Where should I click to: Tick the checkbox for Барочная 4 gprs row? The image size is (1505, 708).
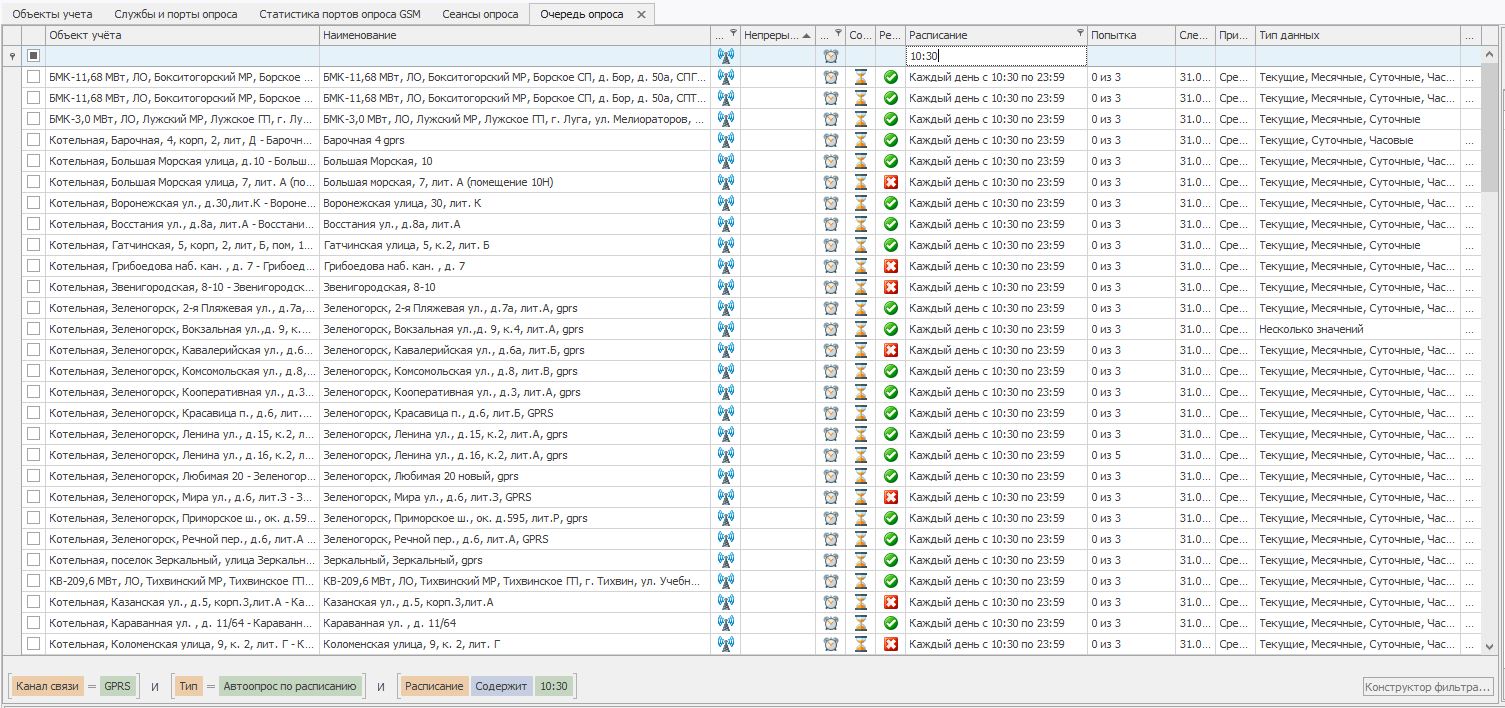click(34, 140)
